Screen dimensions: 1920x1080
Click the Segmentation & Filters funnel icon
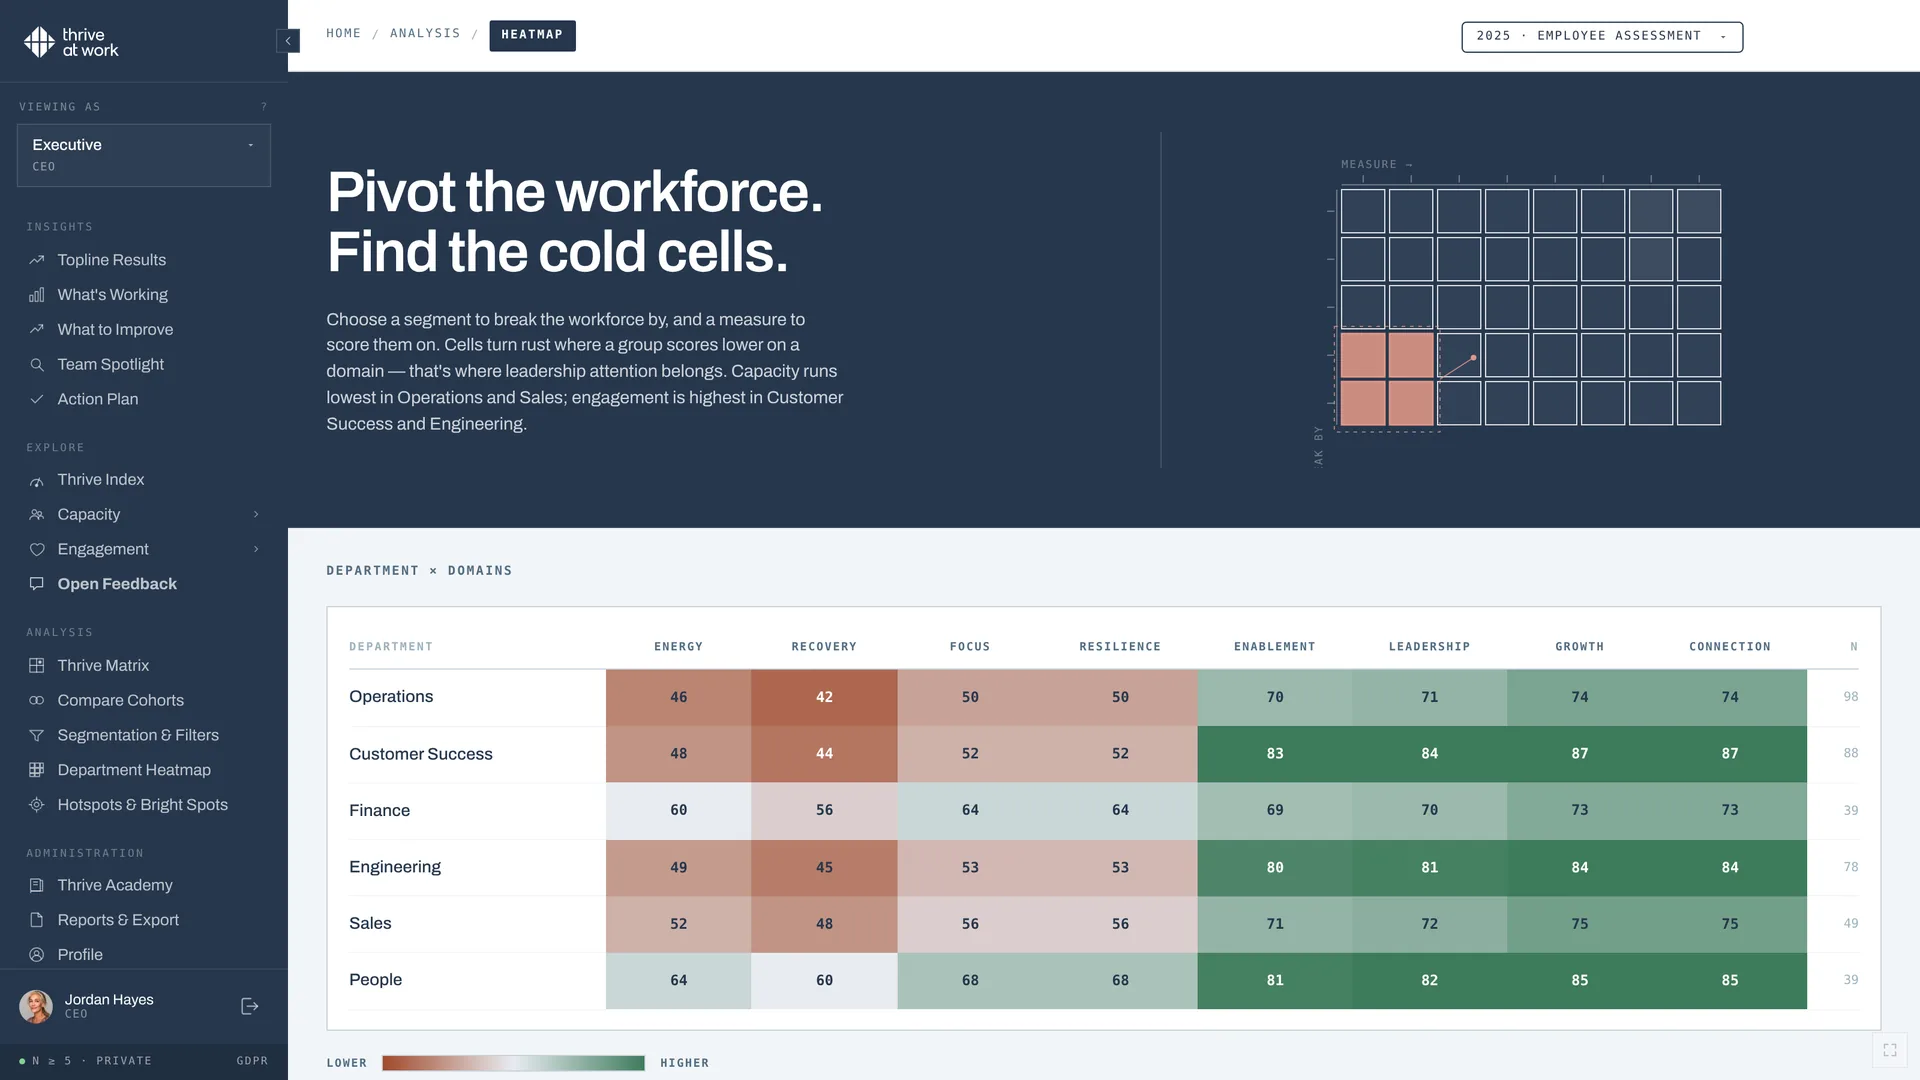click(x=37, y=735)
